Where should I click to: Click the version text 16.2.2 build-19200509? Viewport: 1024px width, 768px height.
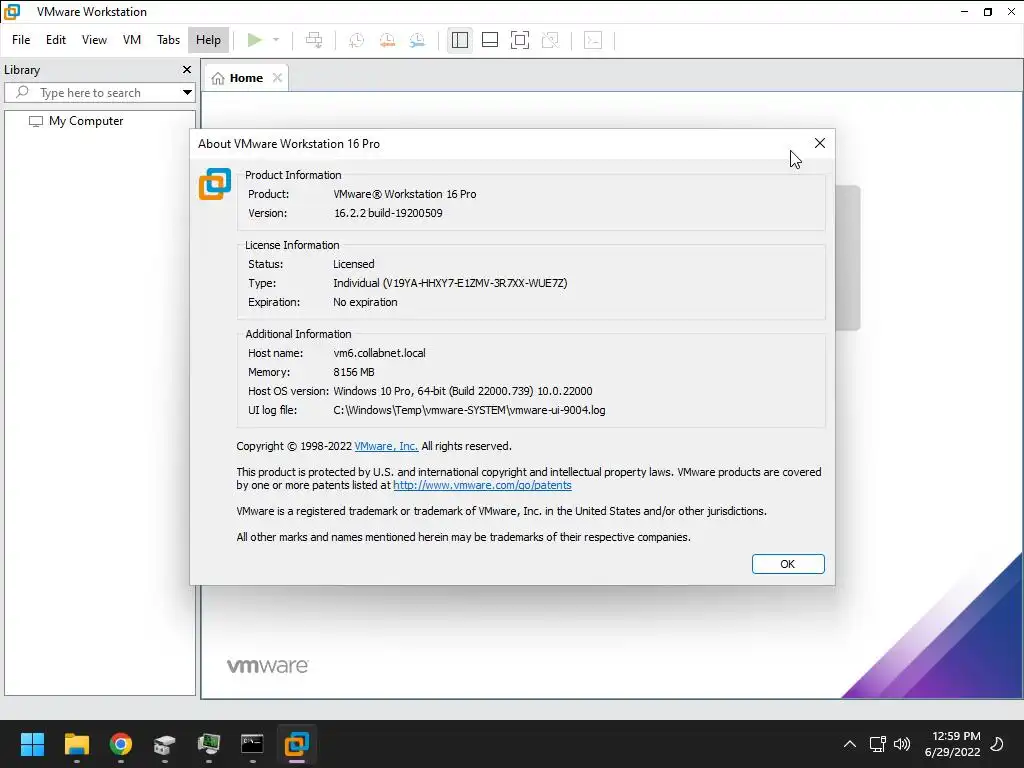pos(388,213)
